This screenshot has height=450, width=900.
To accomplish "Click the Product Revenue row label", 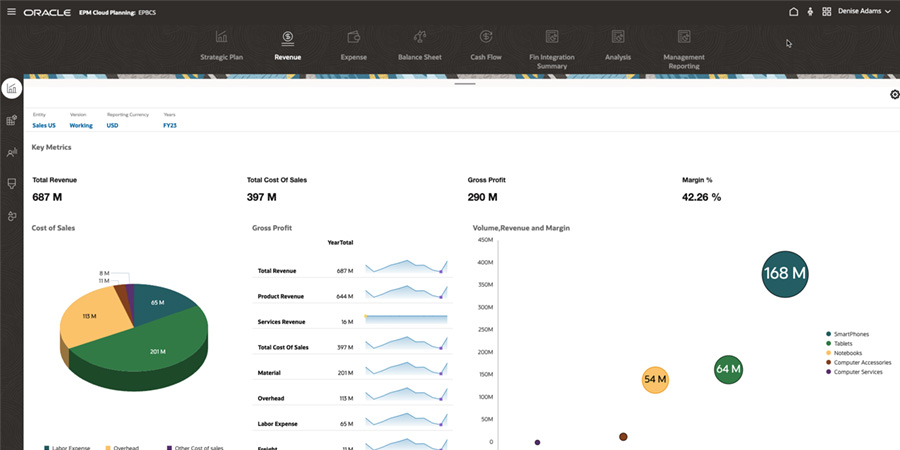I will (281, 297).
